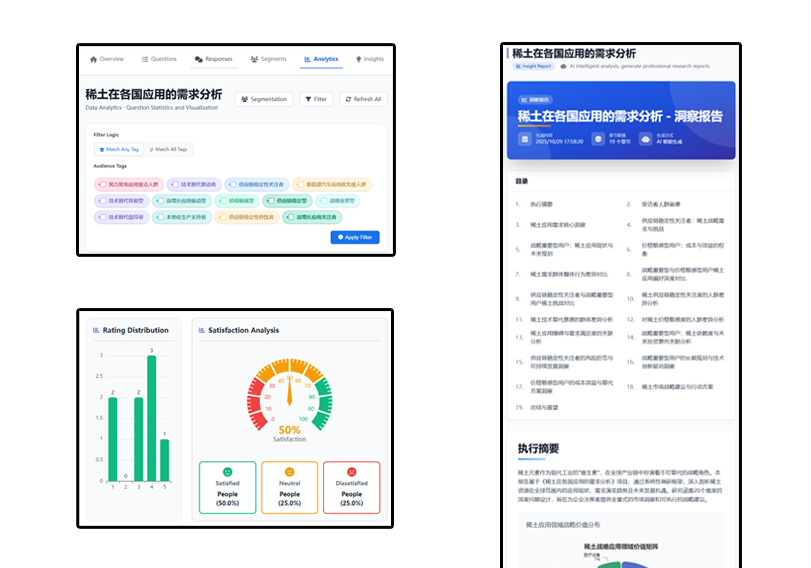811x568 pixels.
Task: Open contents item 3 稀土应用需求核心洞察
Action: click(x=558, y=225)
